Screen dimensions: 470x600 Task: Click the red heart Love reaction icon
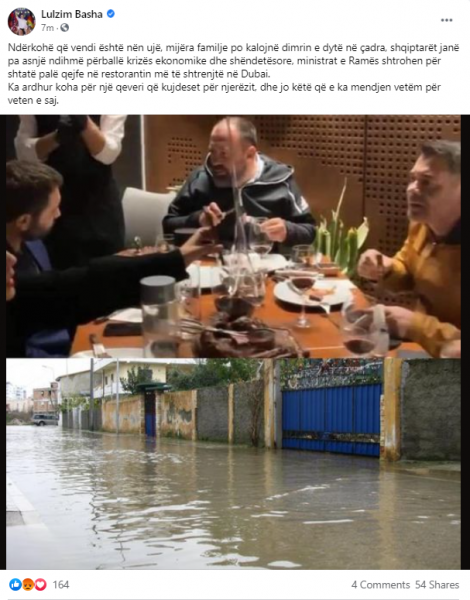point(40,584)
